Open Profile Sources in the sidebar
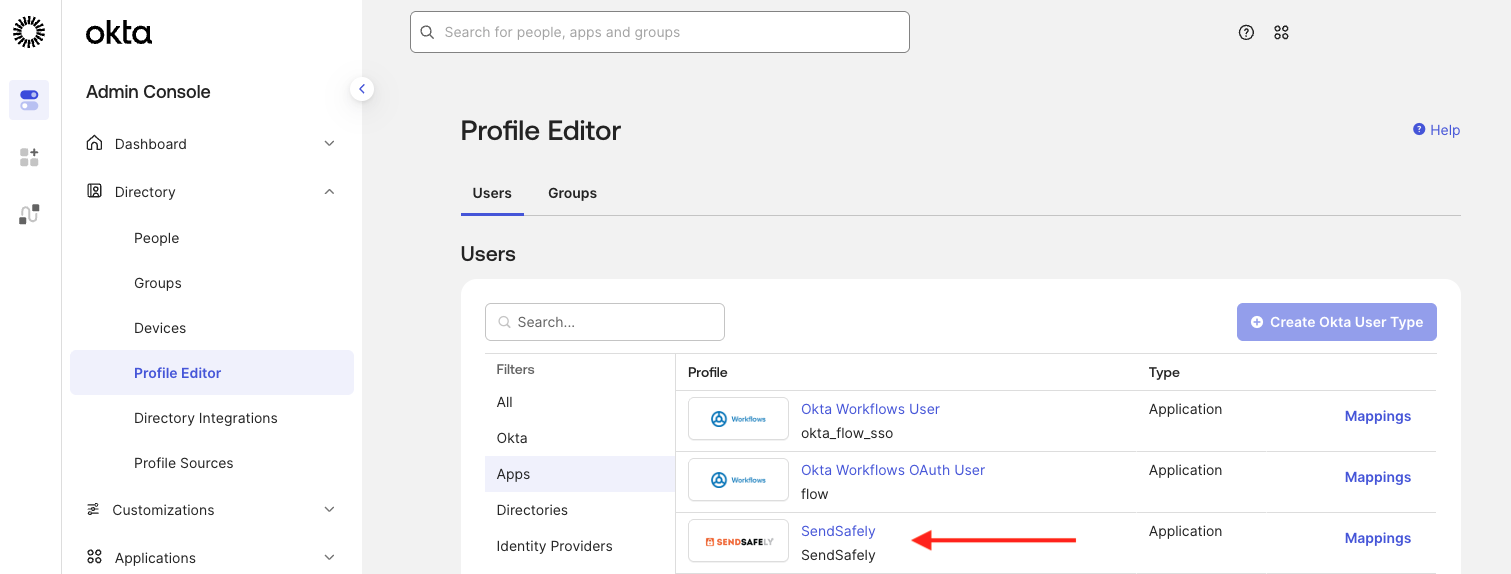This screenshot has height=574, width=1511. [x=184, y=463]
